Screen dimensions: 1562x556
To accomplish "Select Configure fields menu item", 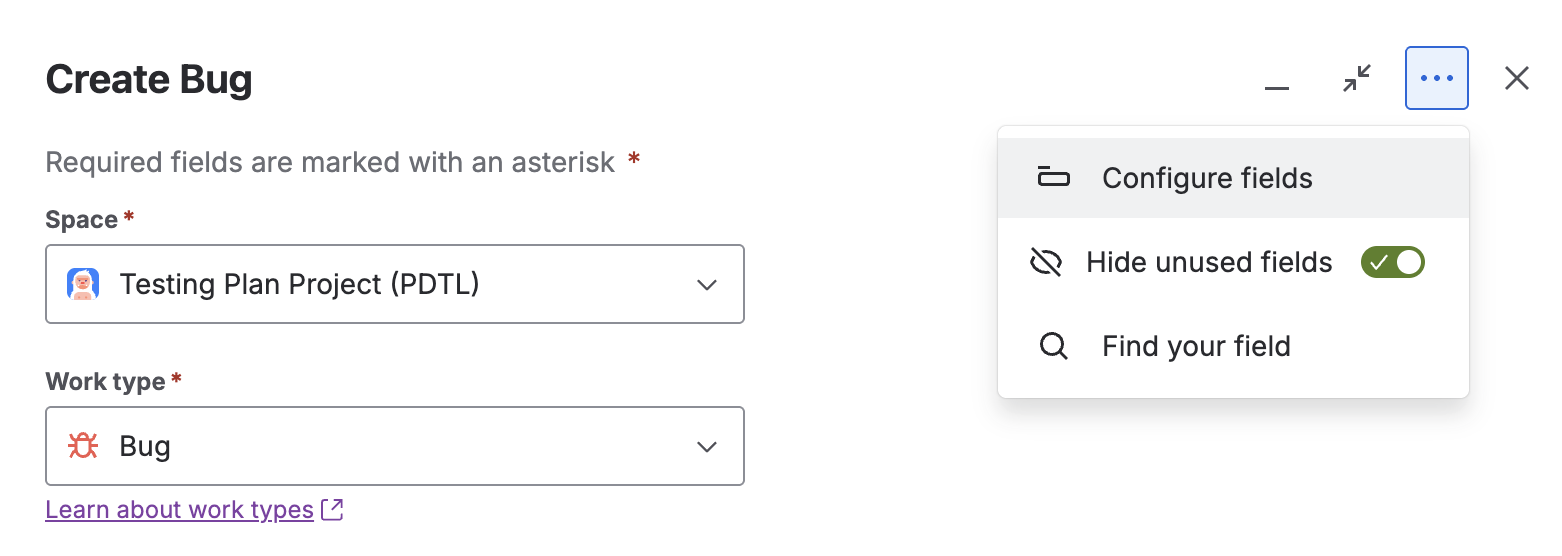I will (1207, 178).
